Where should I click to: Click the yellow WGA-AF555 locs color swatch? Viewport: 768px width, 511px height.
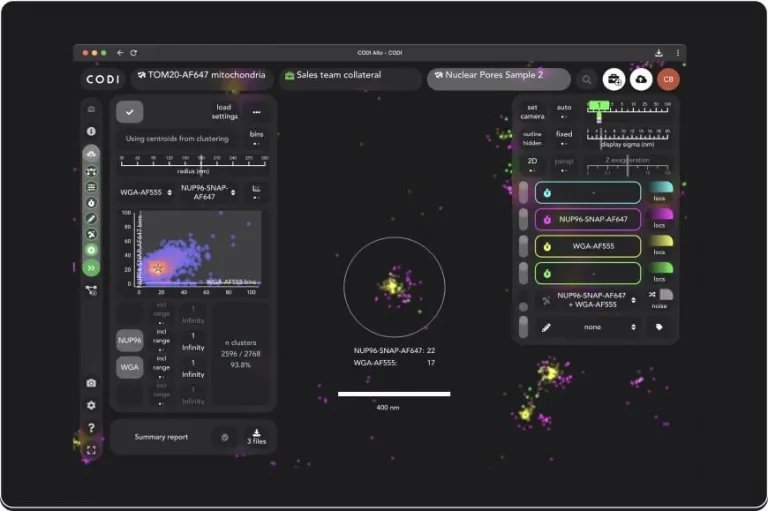point(661,241)
